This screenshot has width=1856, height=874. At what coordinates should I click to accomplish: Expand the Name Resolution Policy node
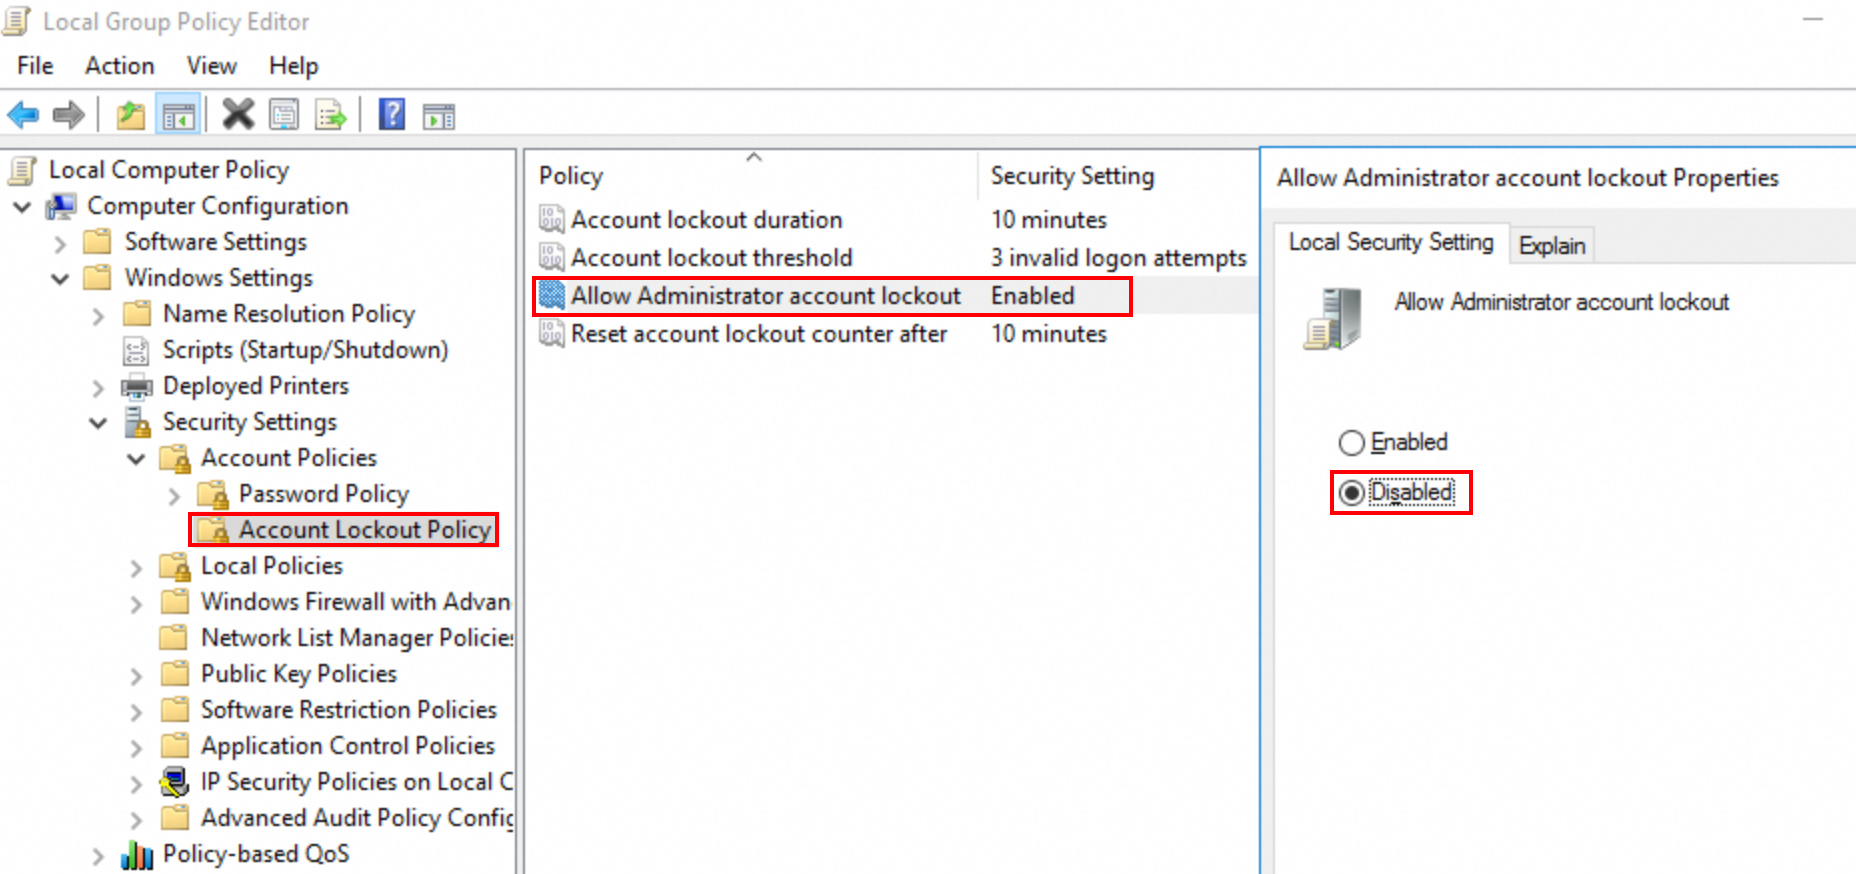click(98, 316)
